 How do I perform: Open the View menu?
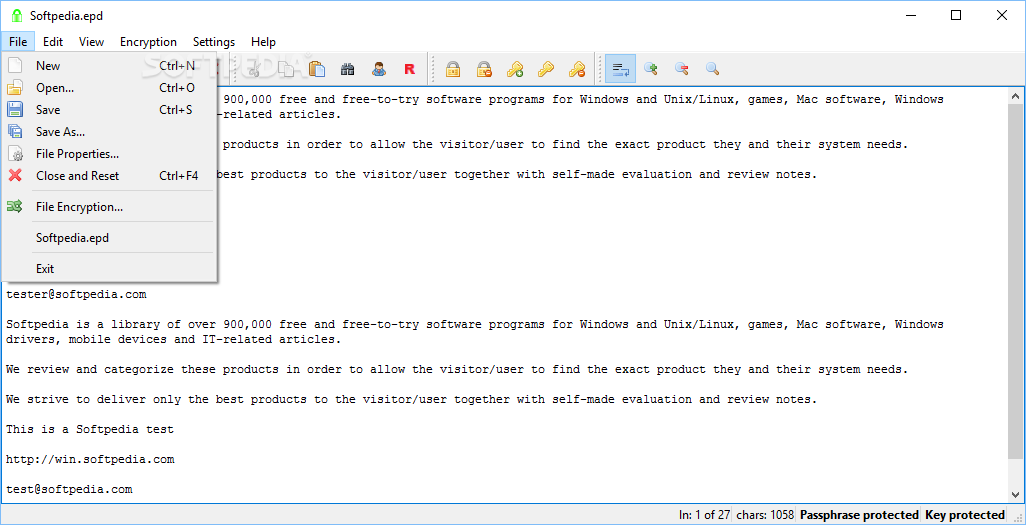[x=92, y=42]
